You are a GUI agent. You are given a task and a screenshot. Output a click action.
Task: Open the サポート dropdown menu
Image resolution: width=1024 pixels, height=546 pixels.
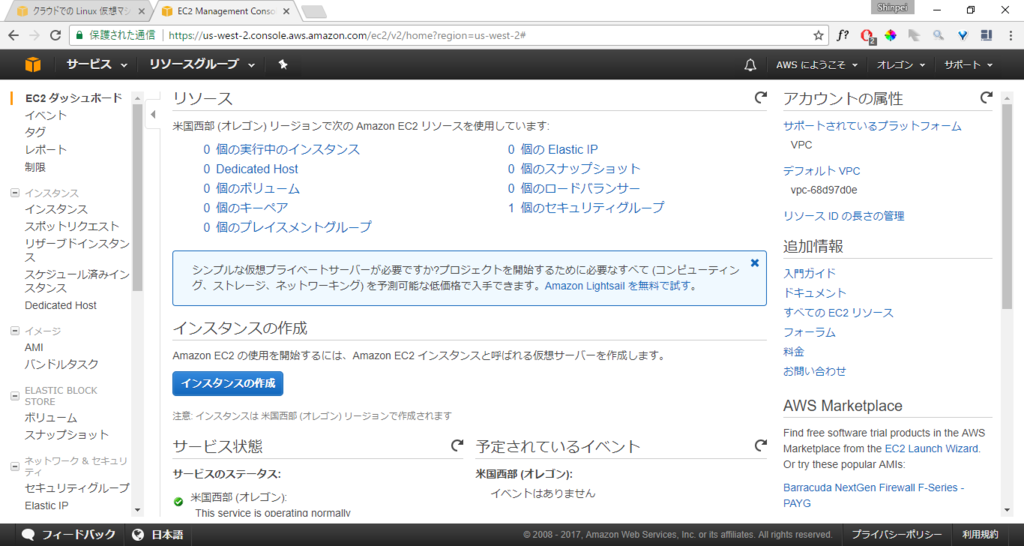tap(968, 65)
